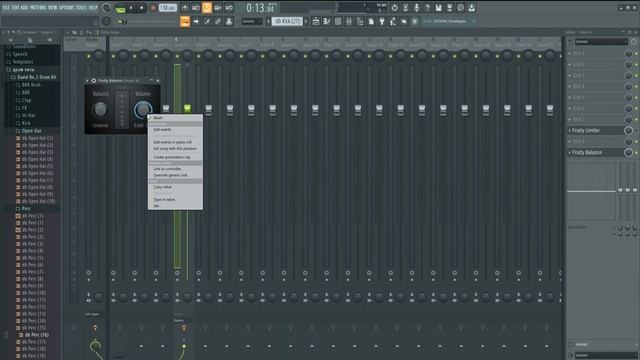This screenshot has width=640, height=360.
Task: Click the Balance knob in Fruity Balance
Action: [100, 109]
